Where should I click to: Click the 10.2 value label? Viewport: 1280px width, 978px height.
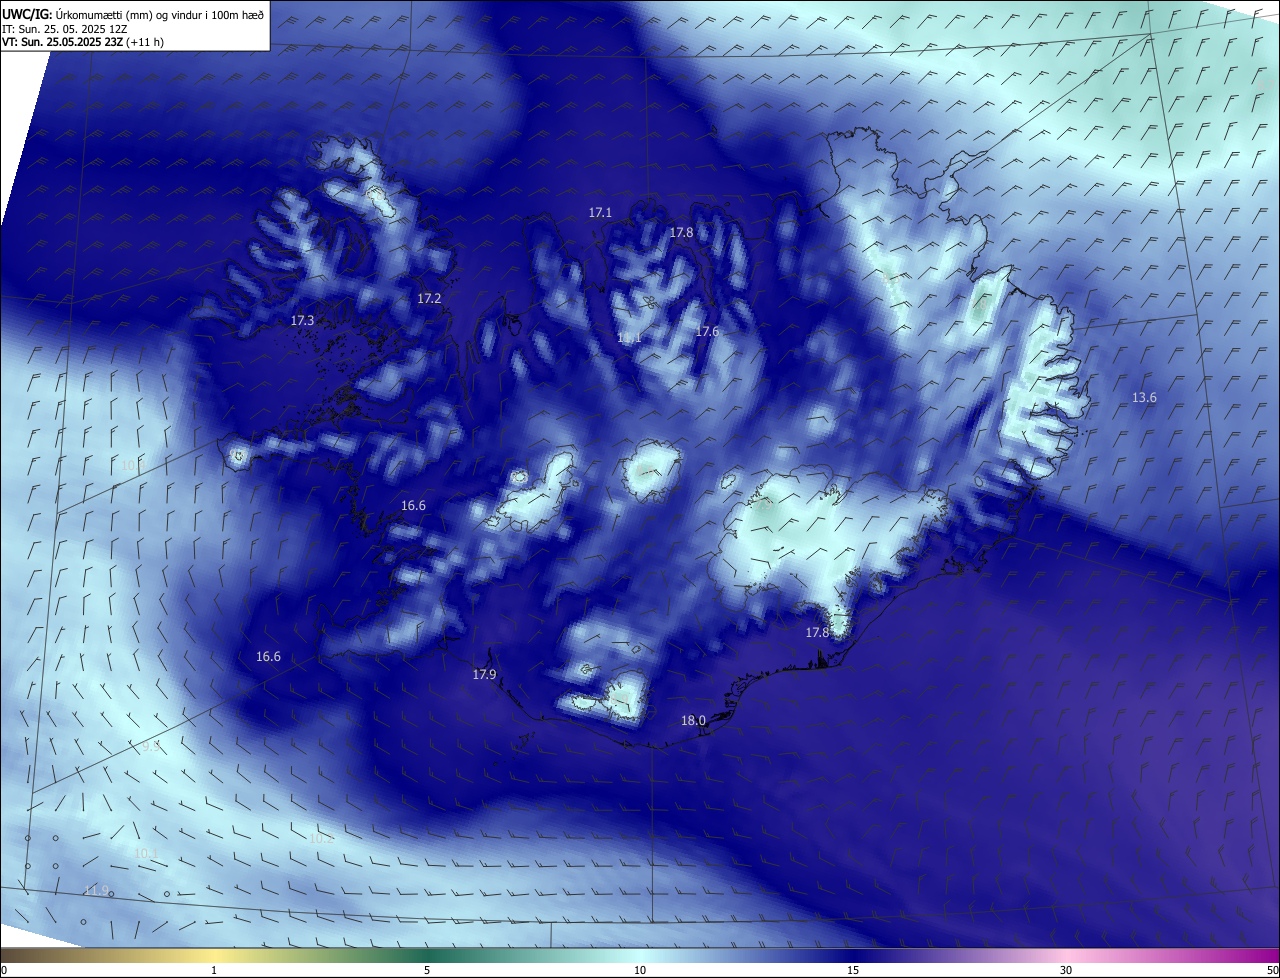(321, 839)
